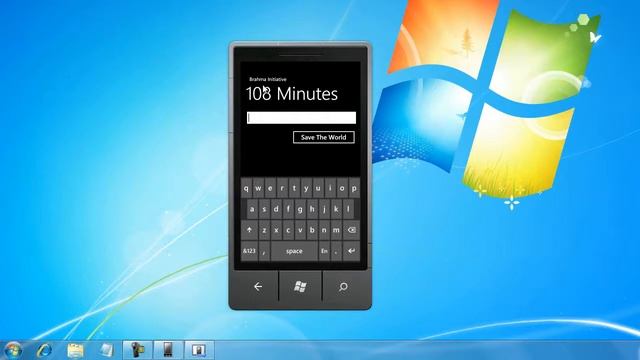Click the Save The World button
The height and width of the screenshot is (360, 640).
pyautogui.click(x=324, y=138)
